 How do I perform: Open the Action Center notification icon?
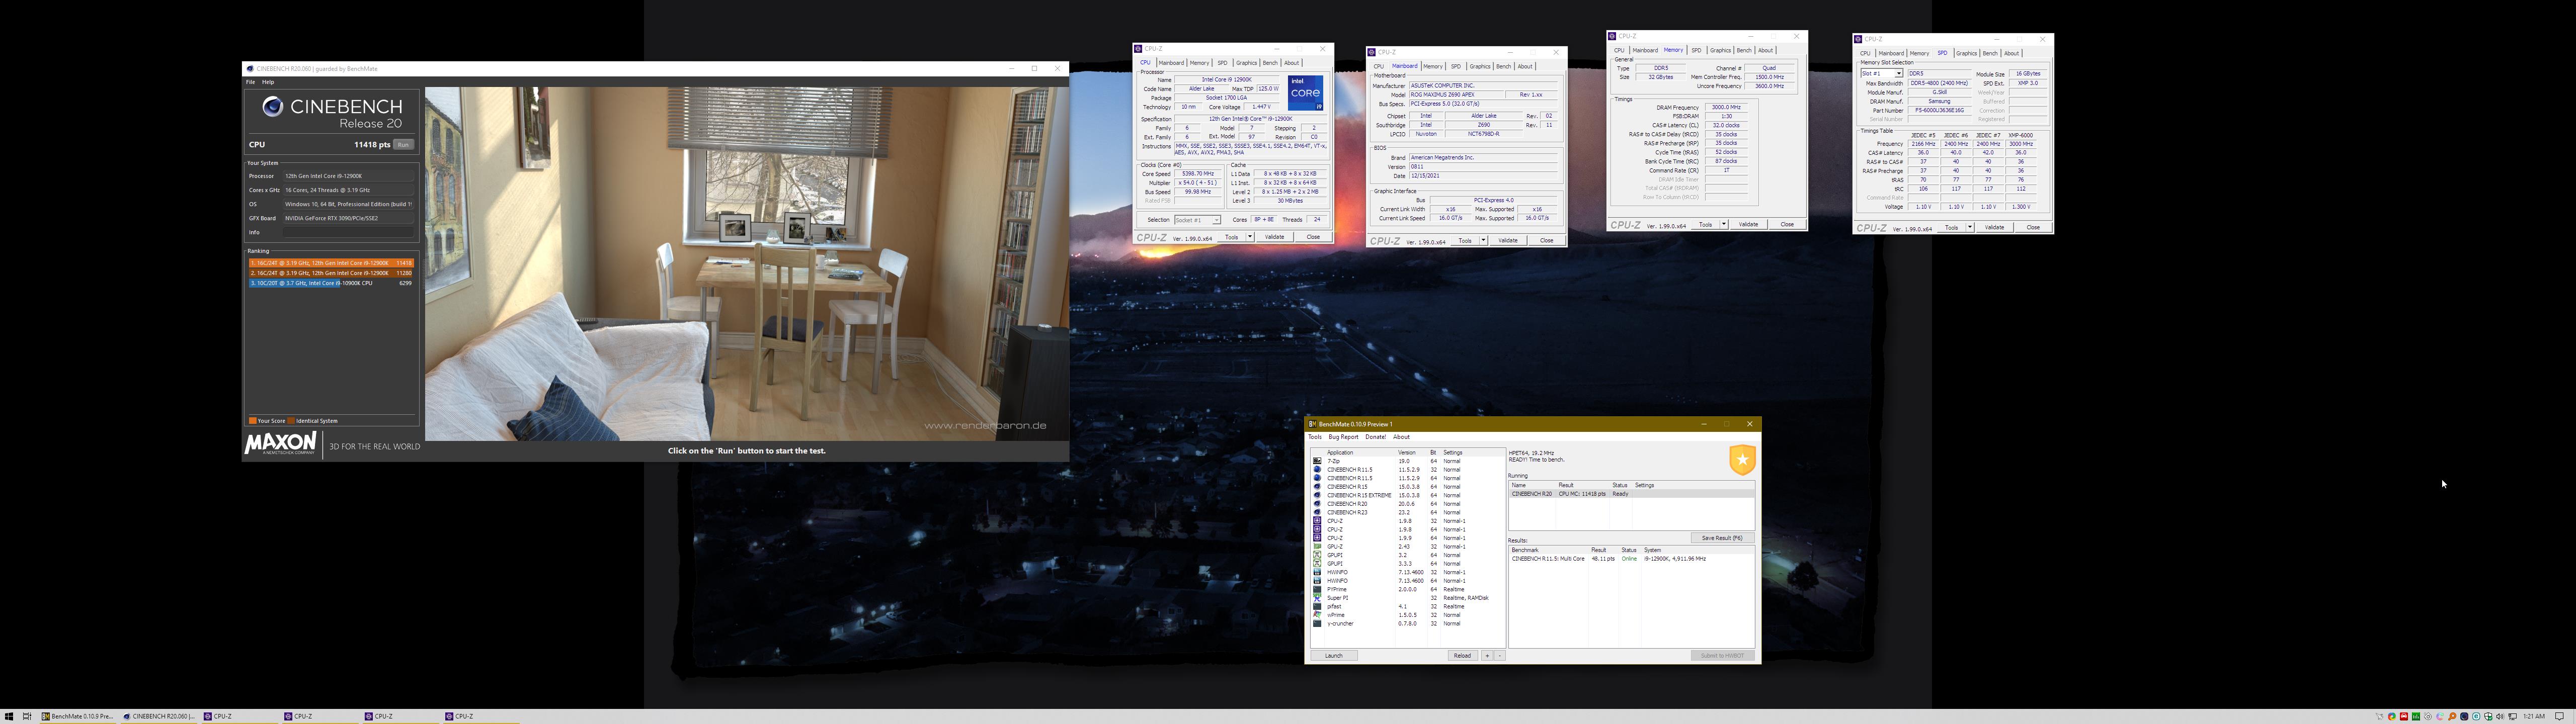pyautogui.click(x=2560, y=716)
